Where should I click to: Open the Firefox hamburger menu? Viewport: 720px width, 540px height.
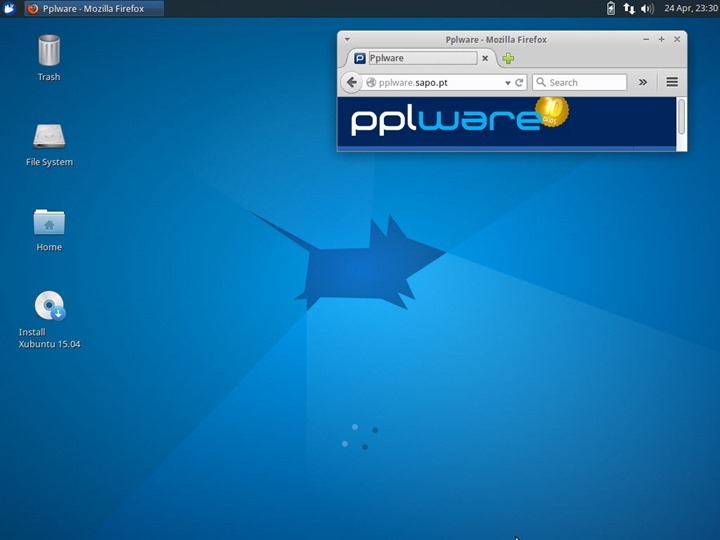pyautogui.click(x=672, y=82)
